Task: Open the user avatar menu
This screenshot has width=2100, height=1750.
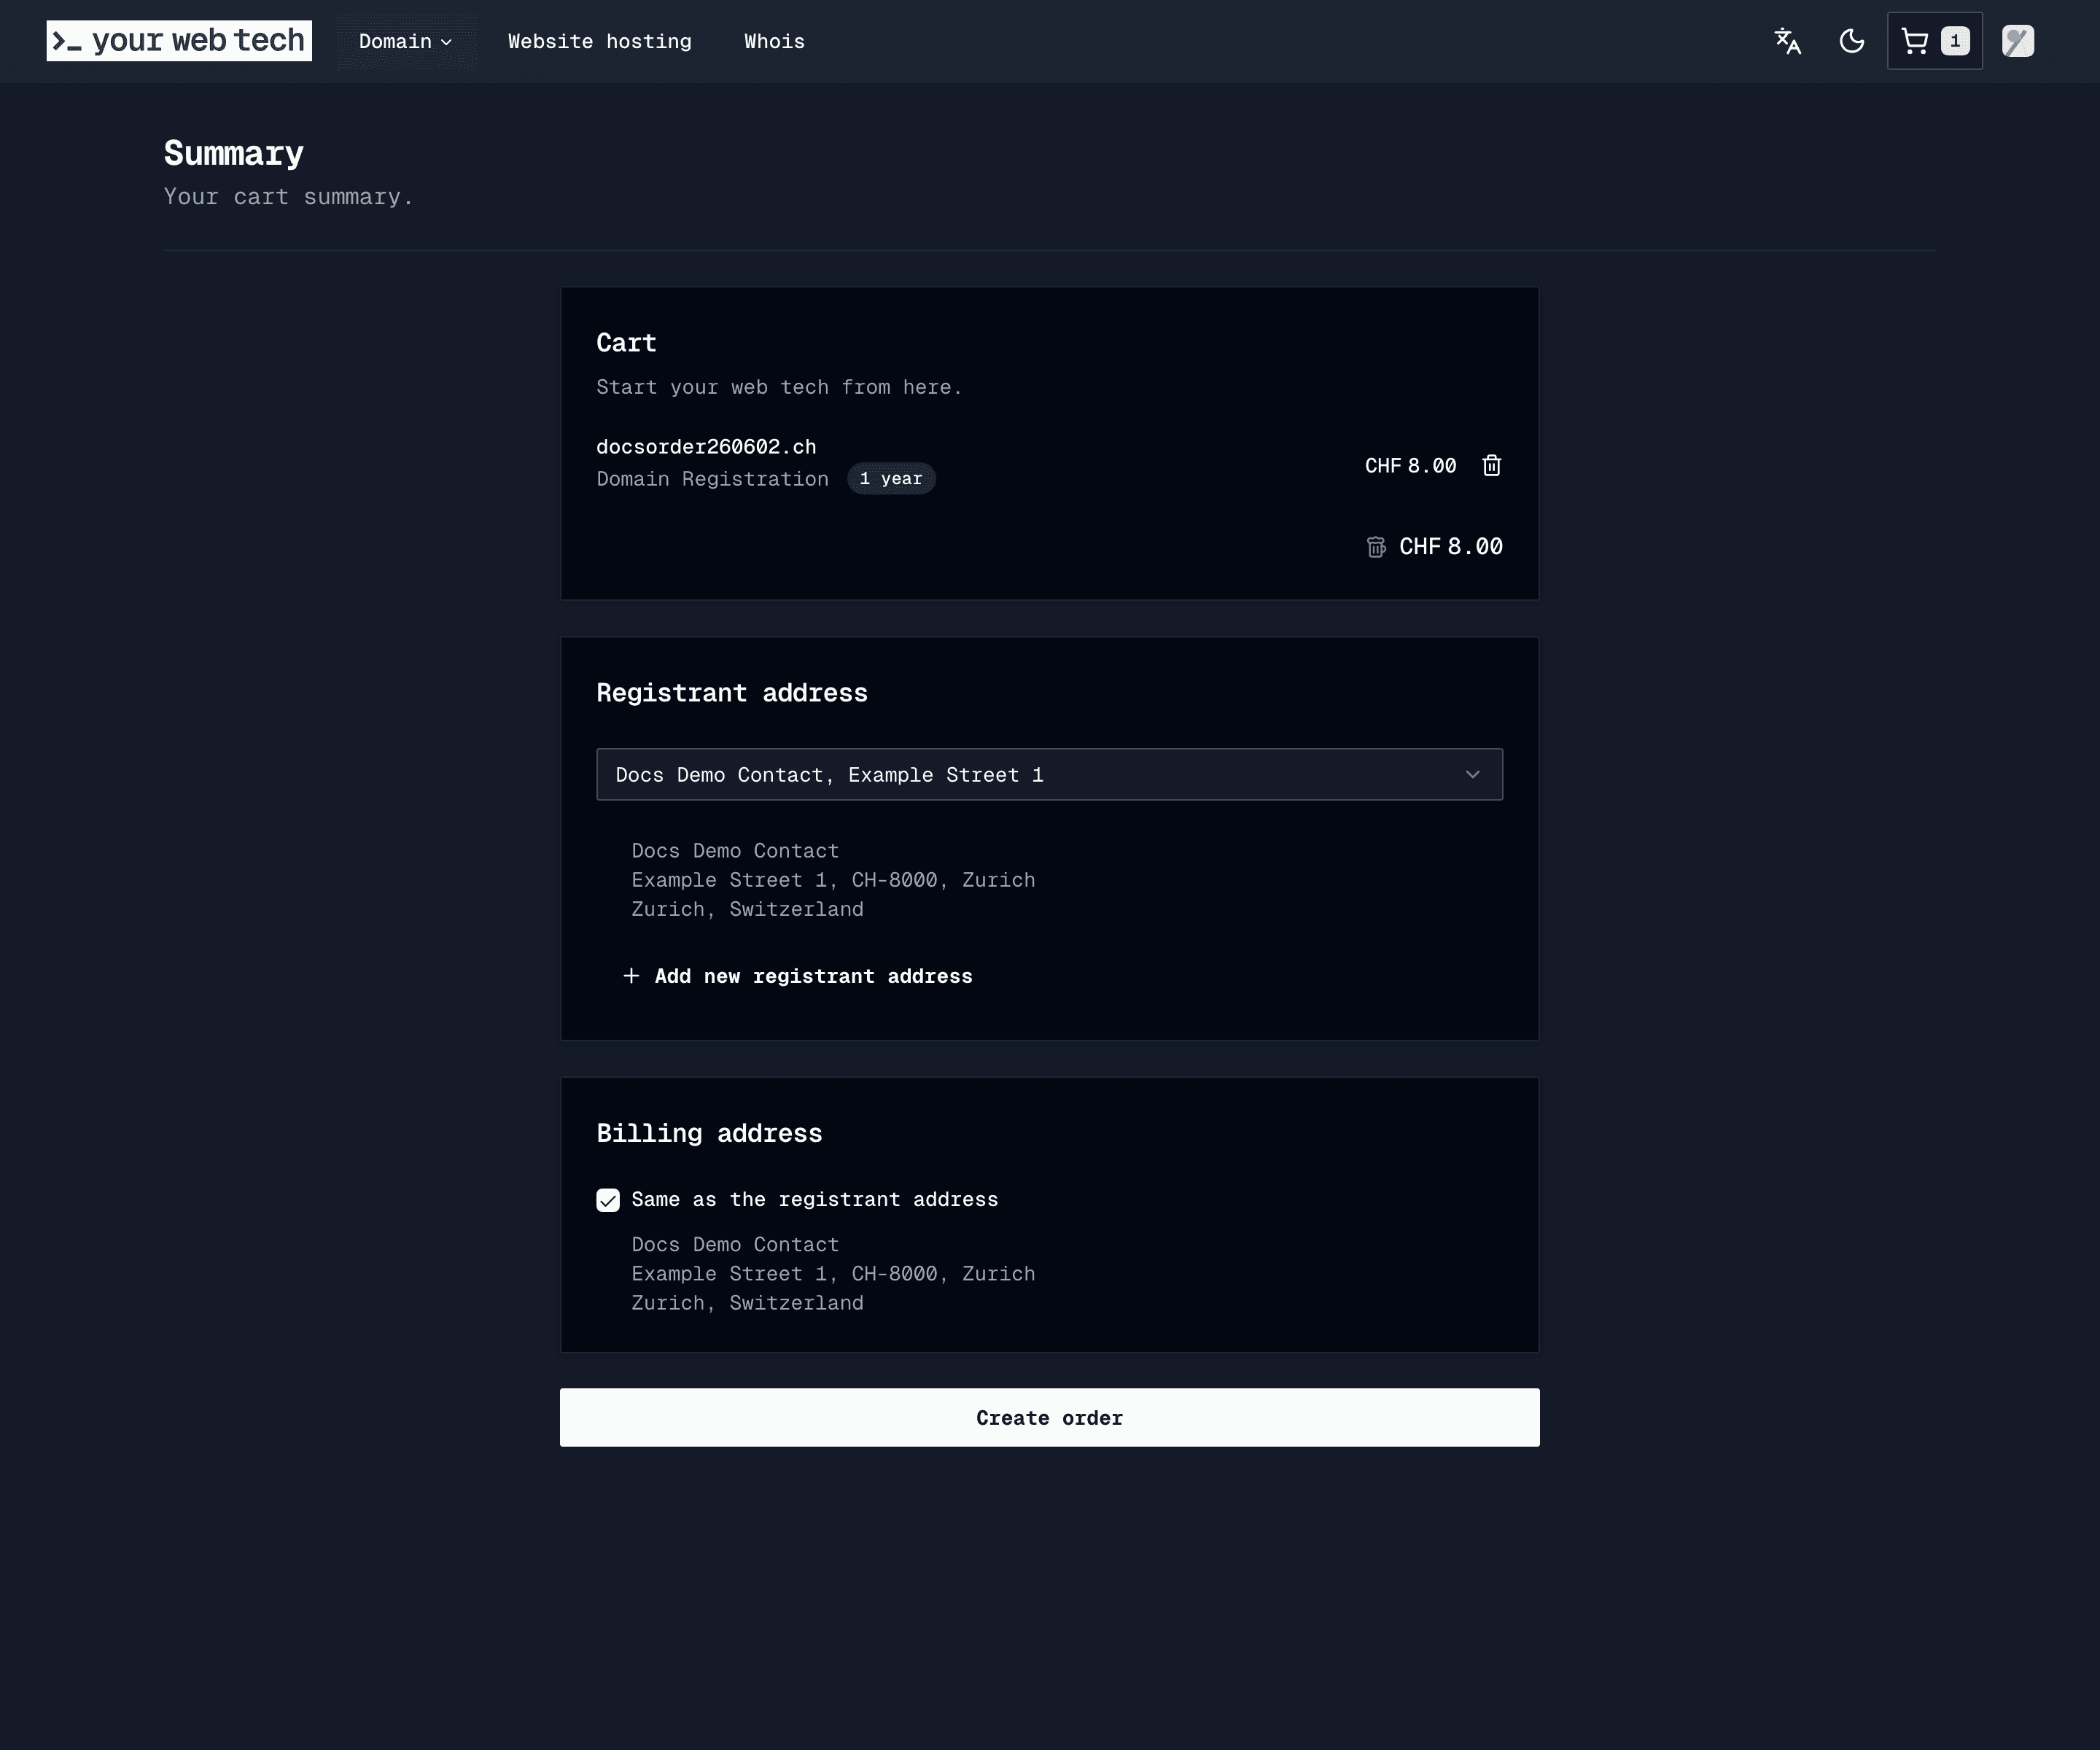Action: click(x=2018, y=41)
